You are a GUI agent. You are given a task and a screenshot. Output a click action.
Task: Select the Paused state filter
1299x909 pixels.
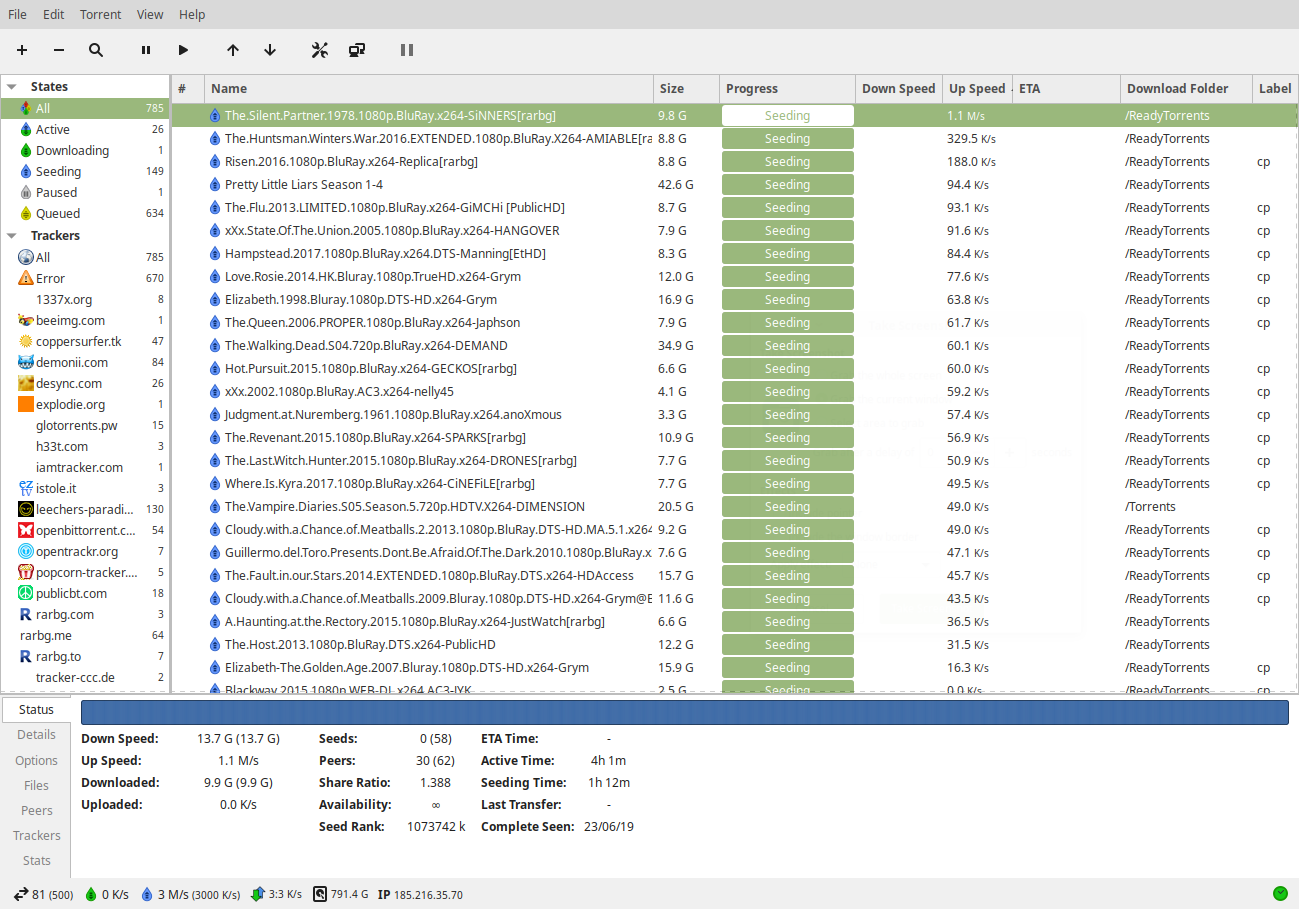[x=85, y=192]
